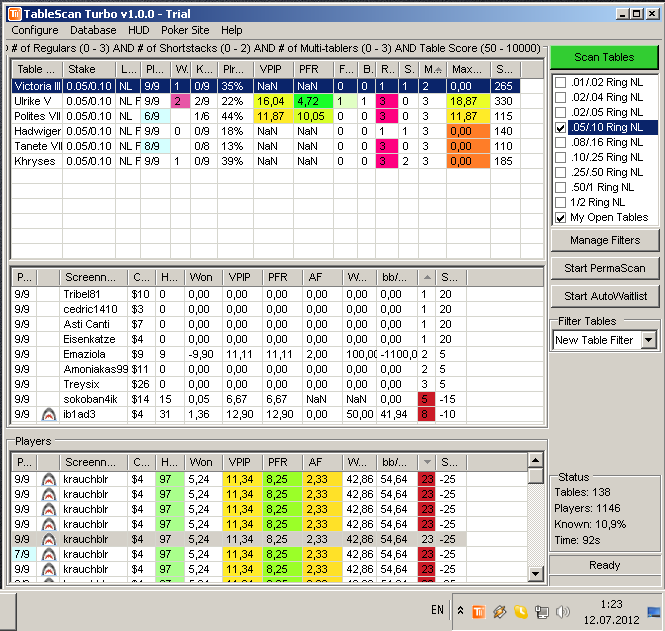Click Players list scrollbar up arrow
665x631 pixels.
pyautogui.click(x=536, y=461)
